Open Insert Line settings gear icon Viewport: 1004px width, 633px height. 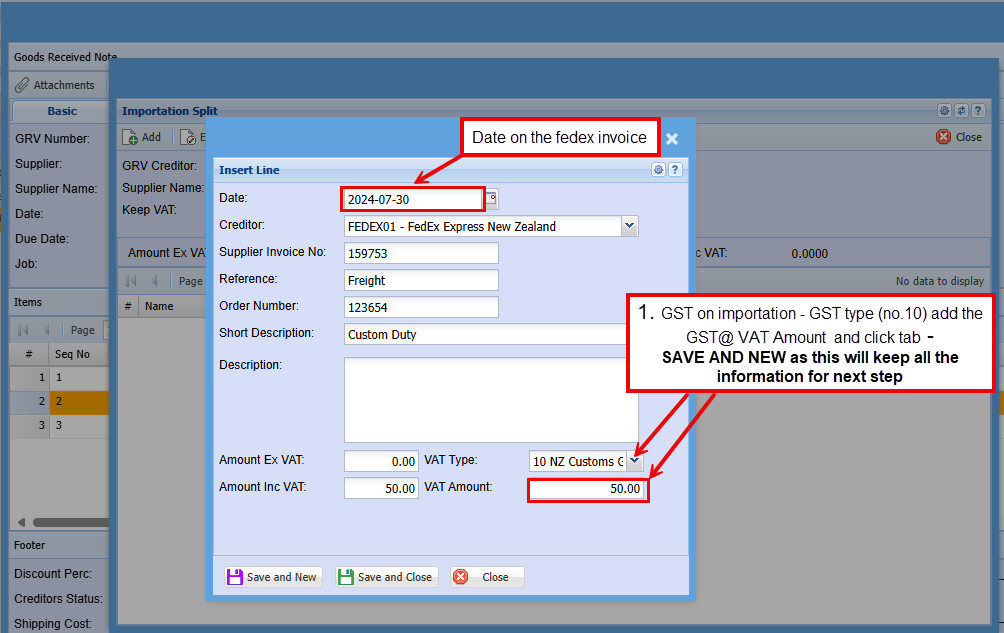point(658,170)
